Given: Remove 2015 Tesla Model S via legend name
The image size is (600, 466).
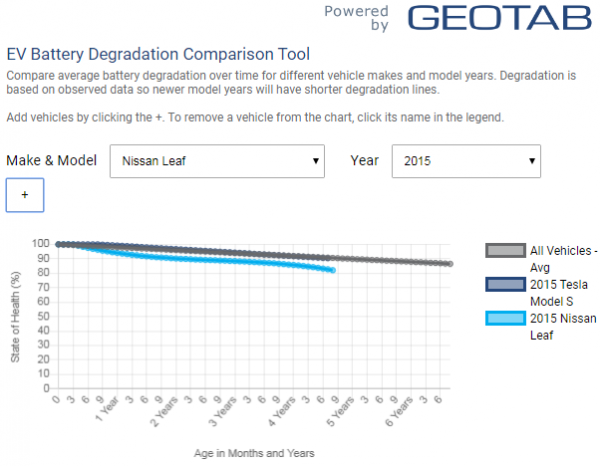Looking at the screenshot, I should click(x=559, y=293).
